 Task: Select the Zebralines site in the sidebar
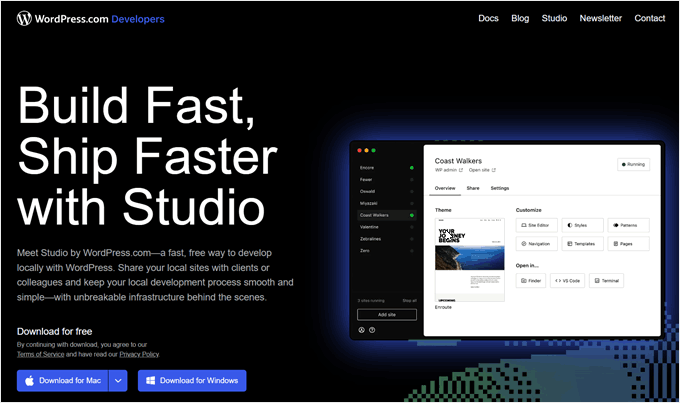coord(386,239)
